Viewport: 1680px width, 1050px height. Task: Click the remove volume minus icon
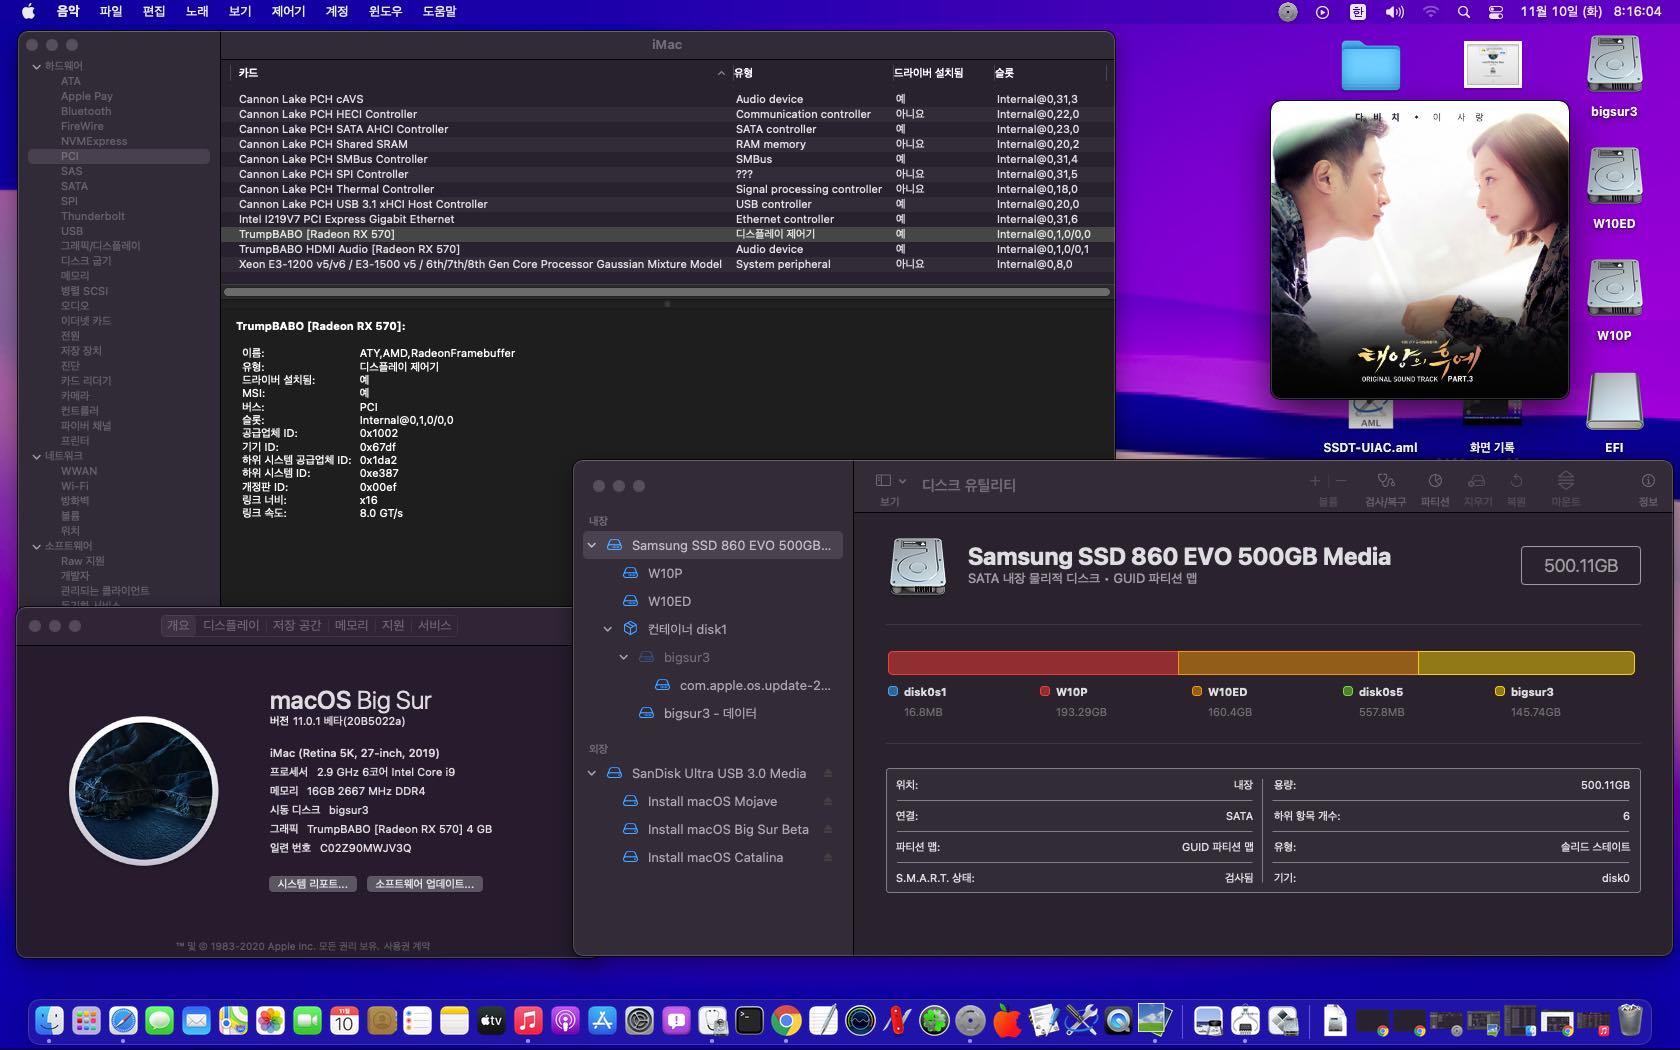1341,481
